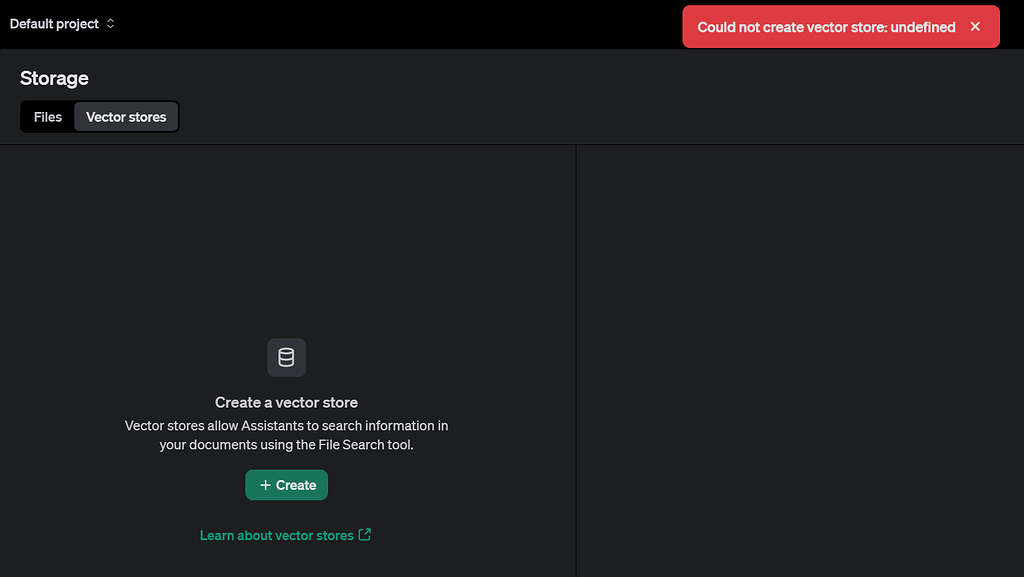Open the Learn about vector stores link
Viewport: 1024px width, 577px height.
277,535
